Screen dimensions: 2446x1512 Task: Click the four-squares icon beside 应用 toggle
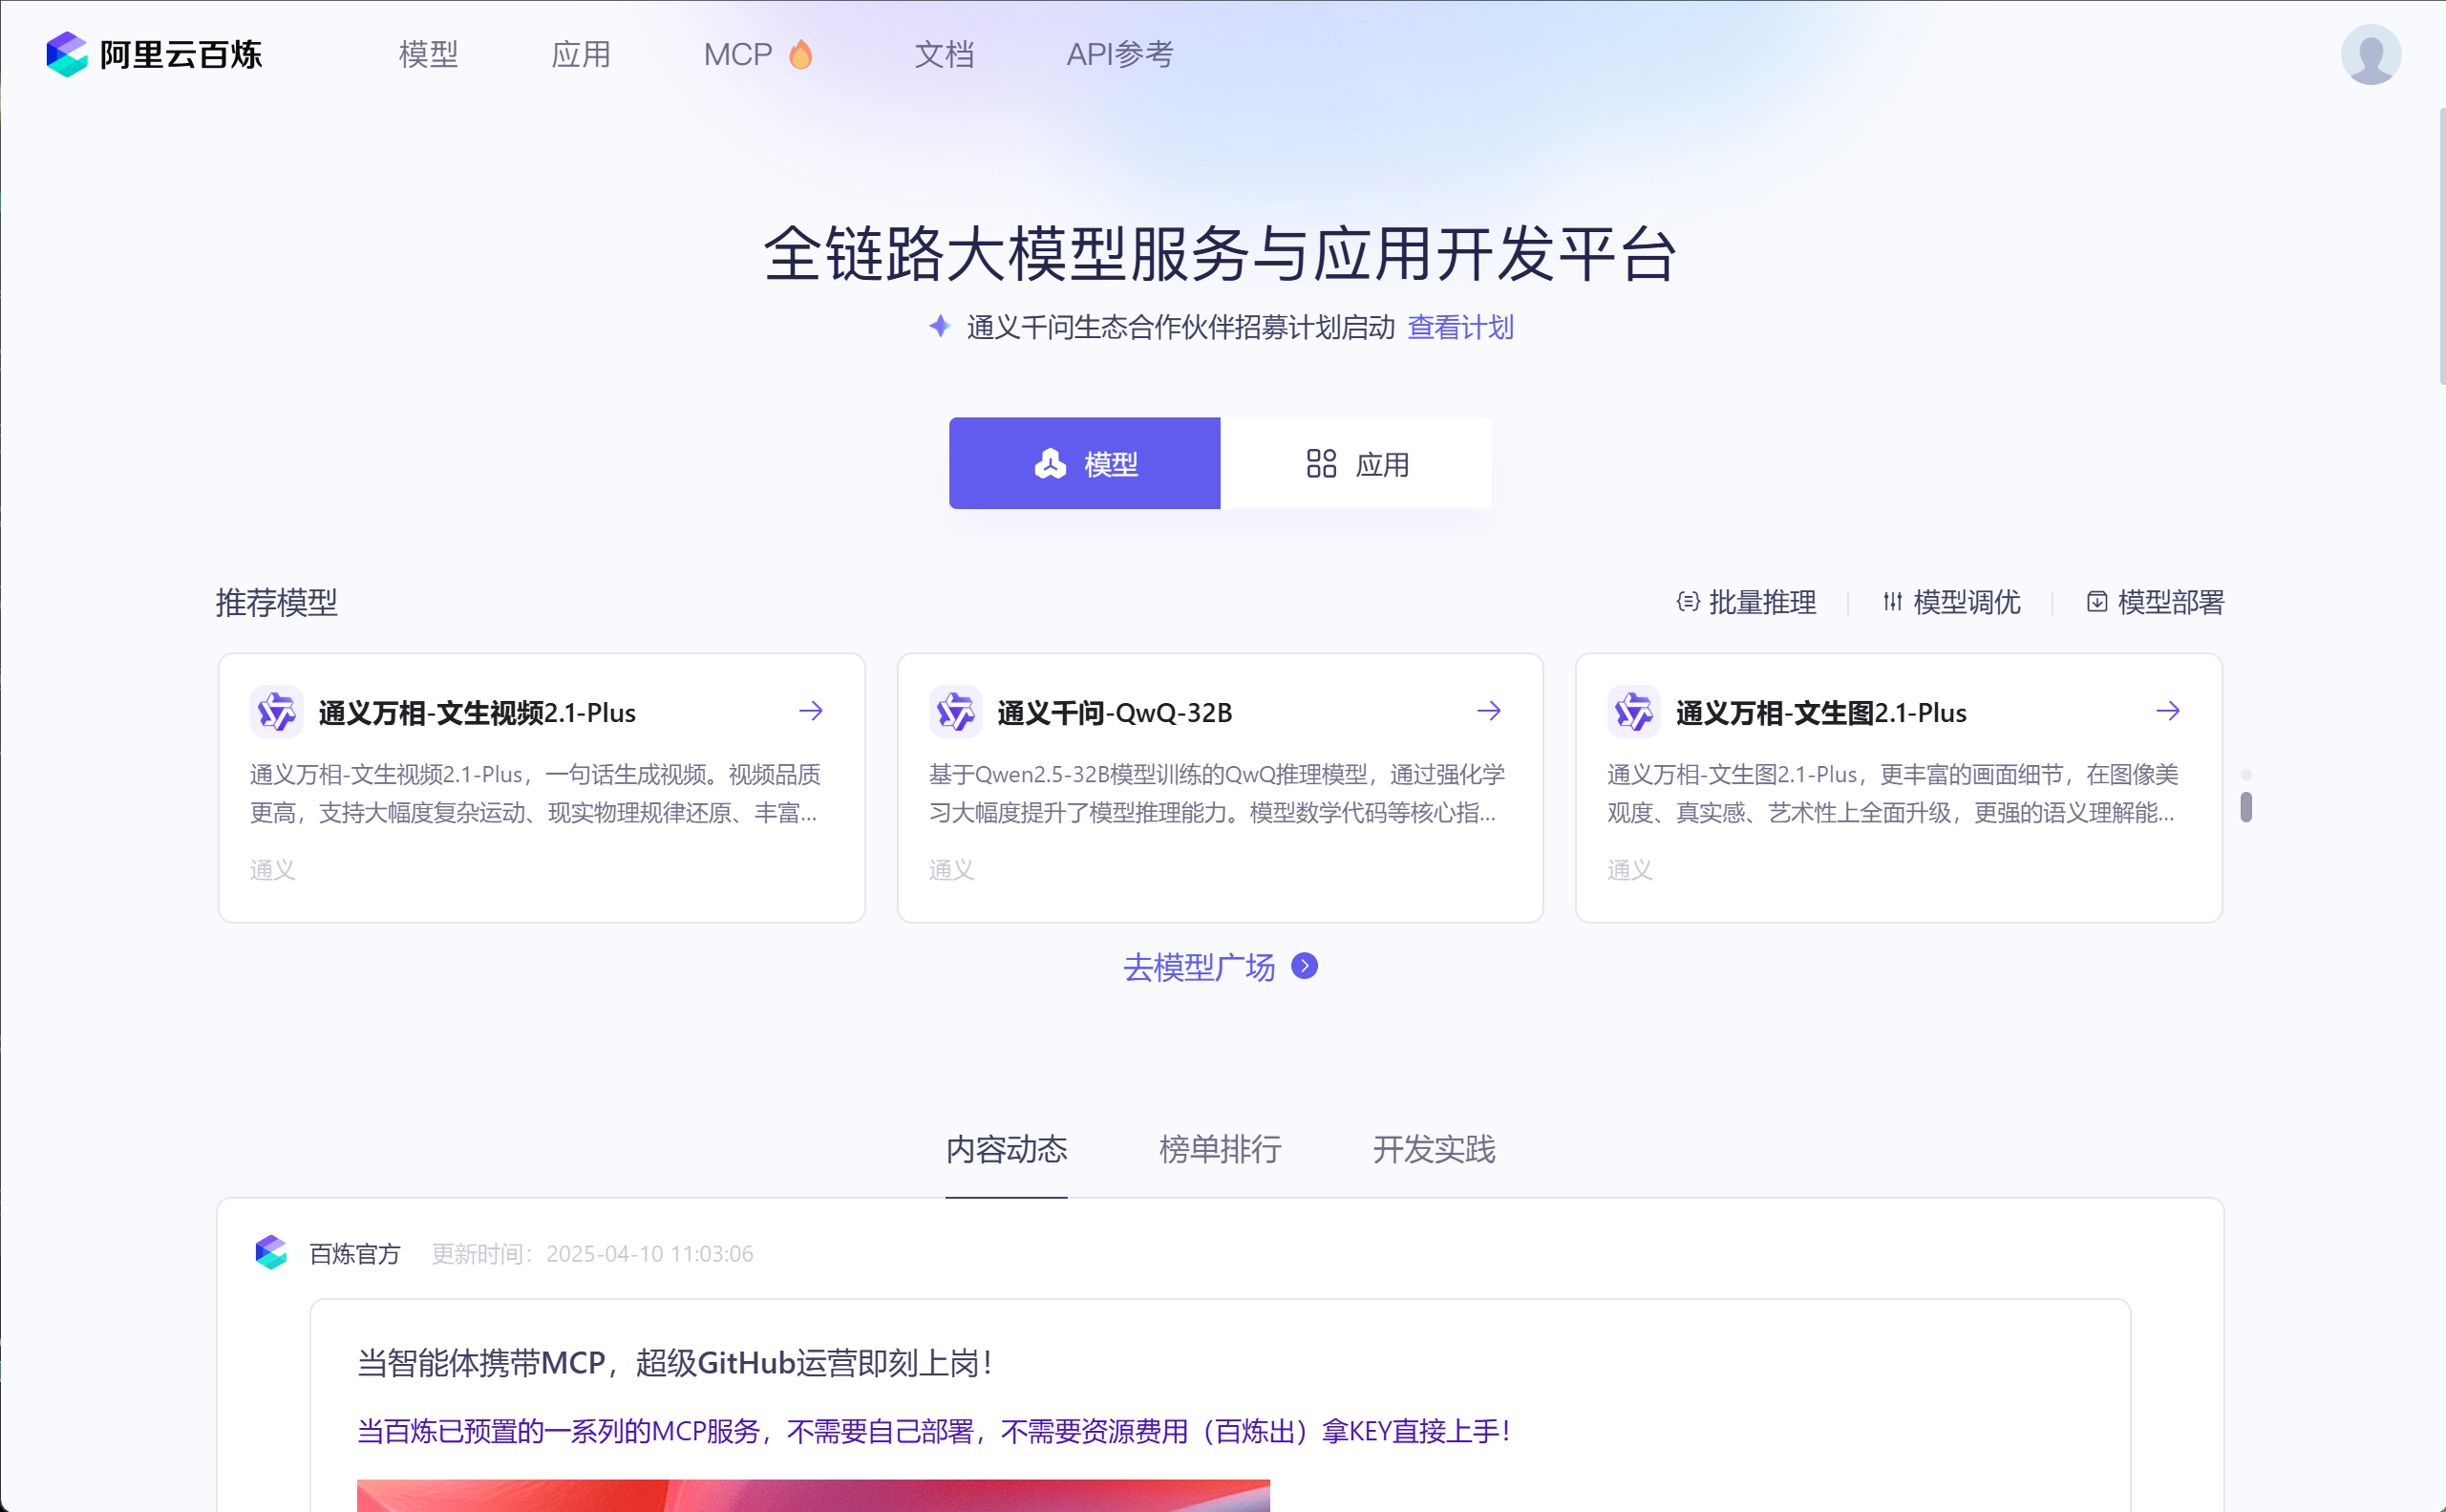pos(1321,464)
